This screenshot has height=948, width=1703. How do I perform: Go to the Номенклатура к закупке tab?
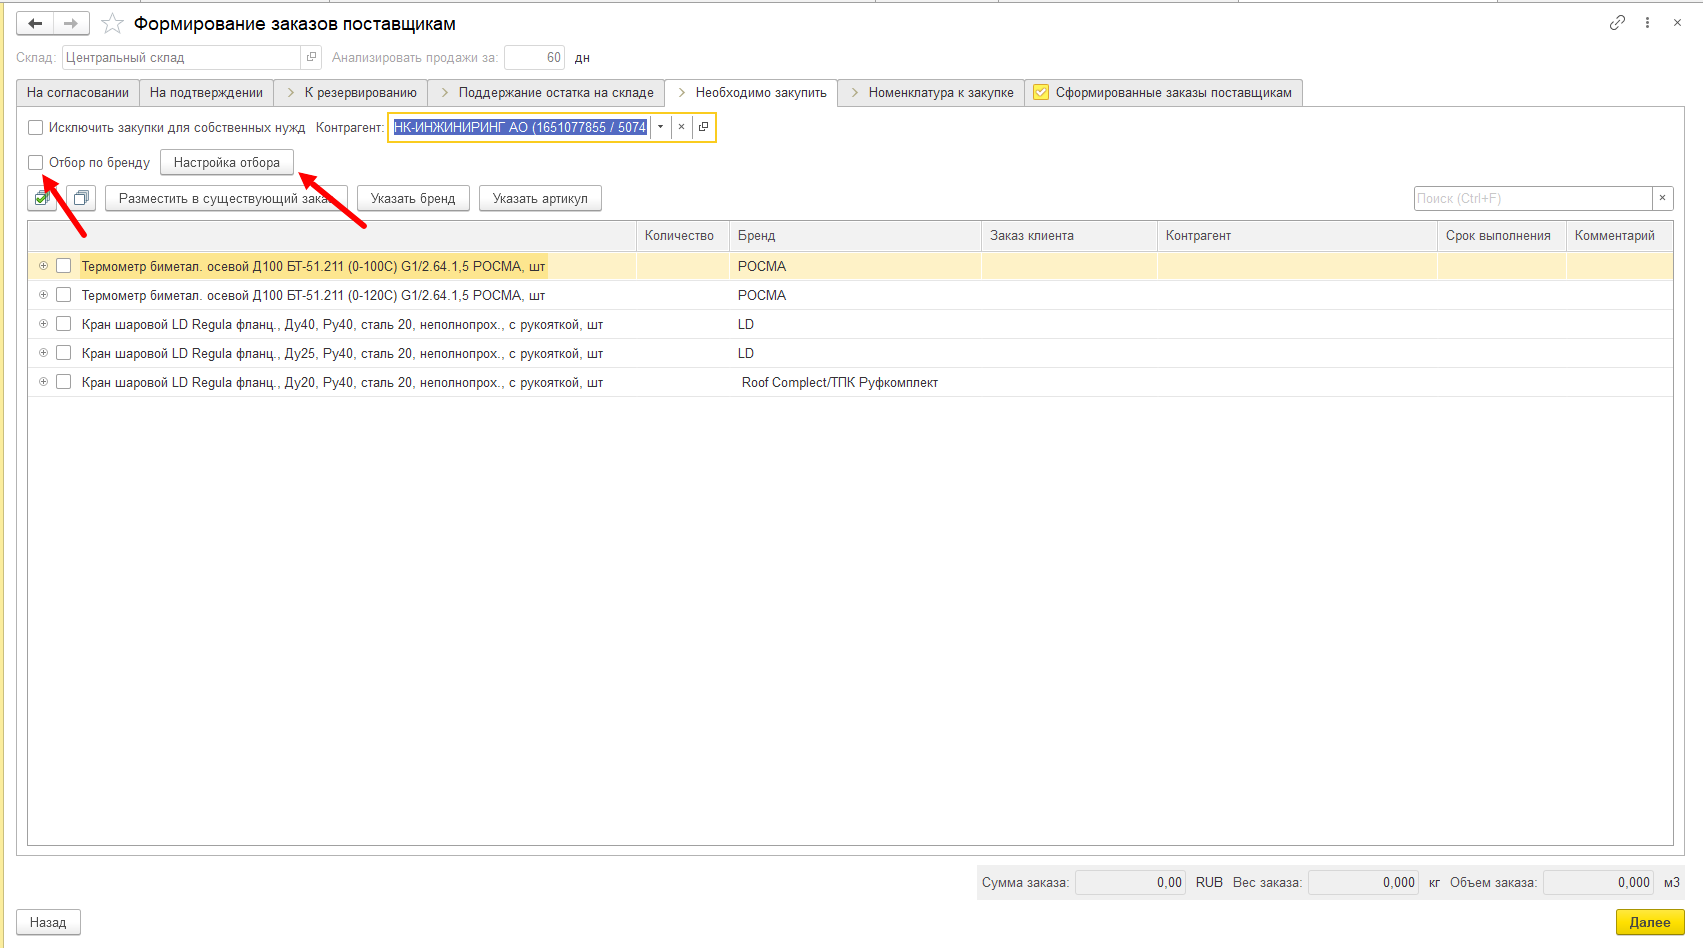coord(931,93)
